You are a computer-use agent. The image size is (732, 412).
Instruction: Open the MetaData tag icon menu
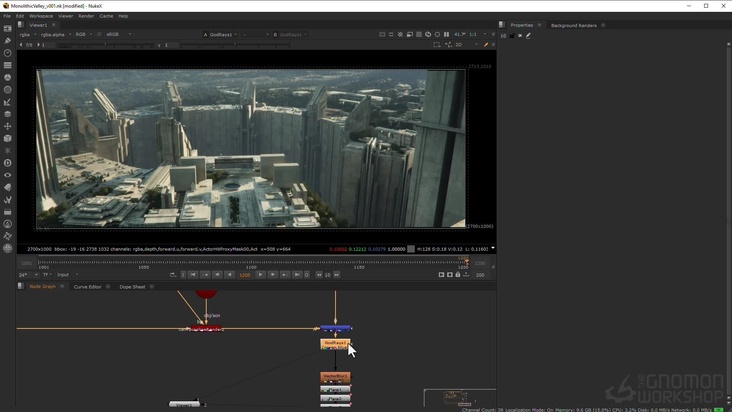coord(7,187)
